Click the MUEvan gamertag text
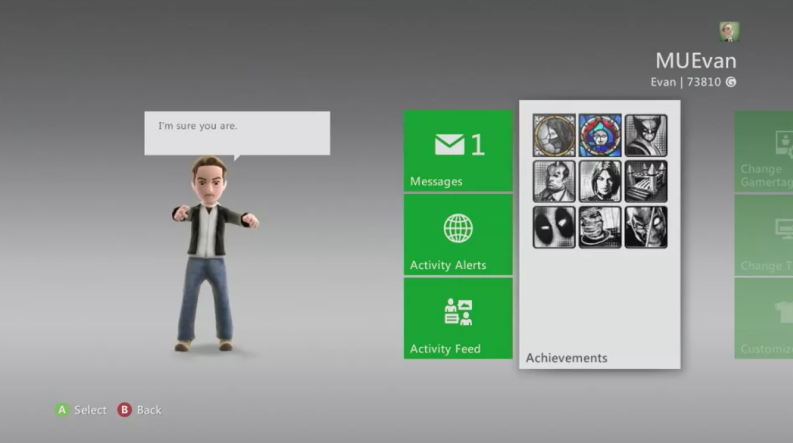793x443 pixels. pyautogui.click(x=696, y=61)
